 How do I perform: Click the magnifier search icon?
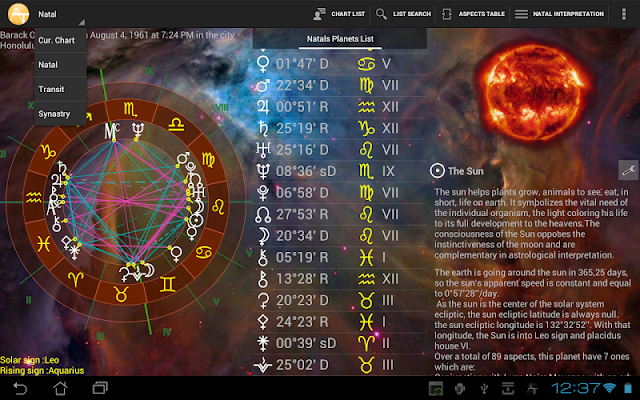click(381, 14)
